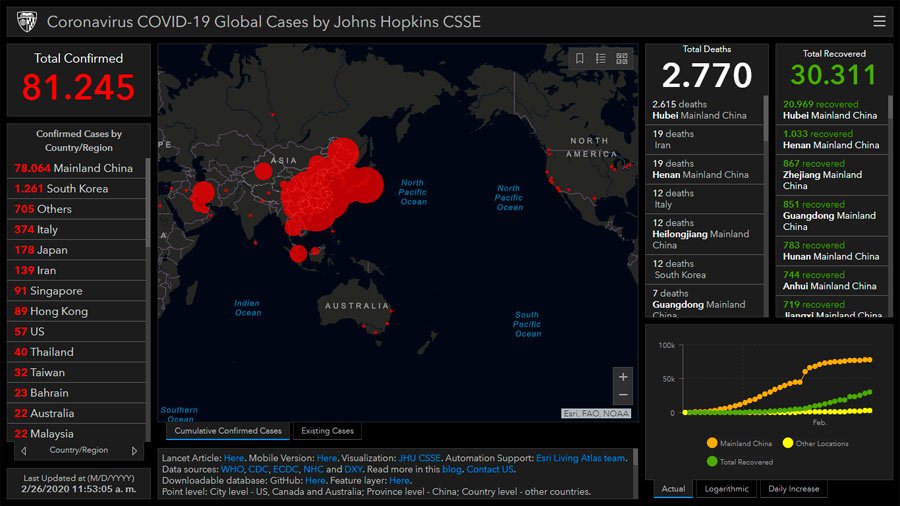Open the Feature layer Here link
This screenshot has height=506, width=900.
point(399,481)
